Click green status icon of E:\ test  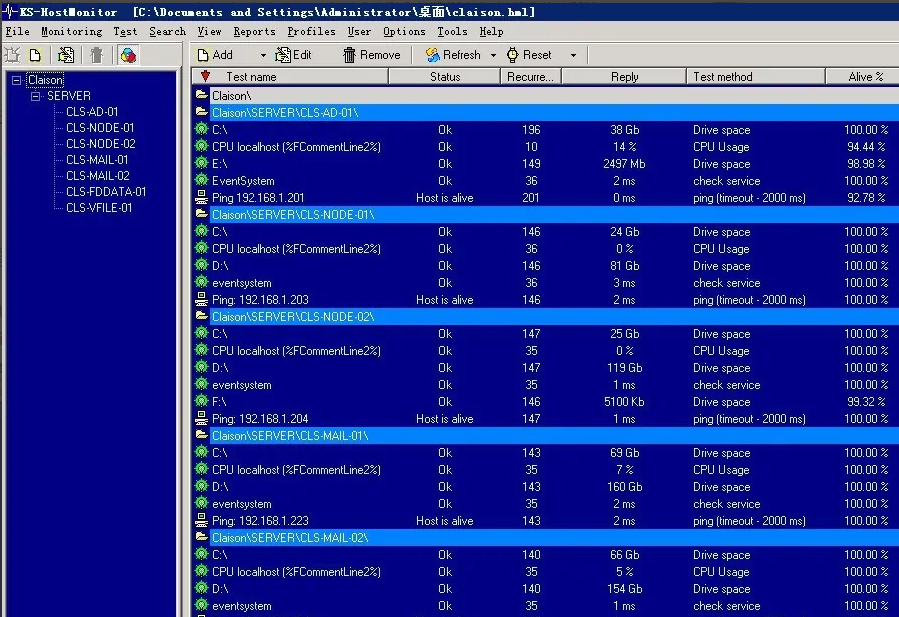[201, 163]
